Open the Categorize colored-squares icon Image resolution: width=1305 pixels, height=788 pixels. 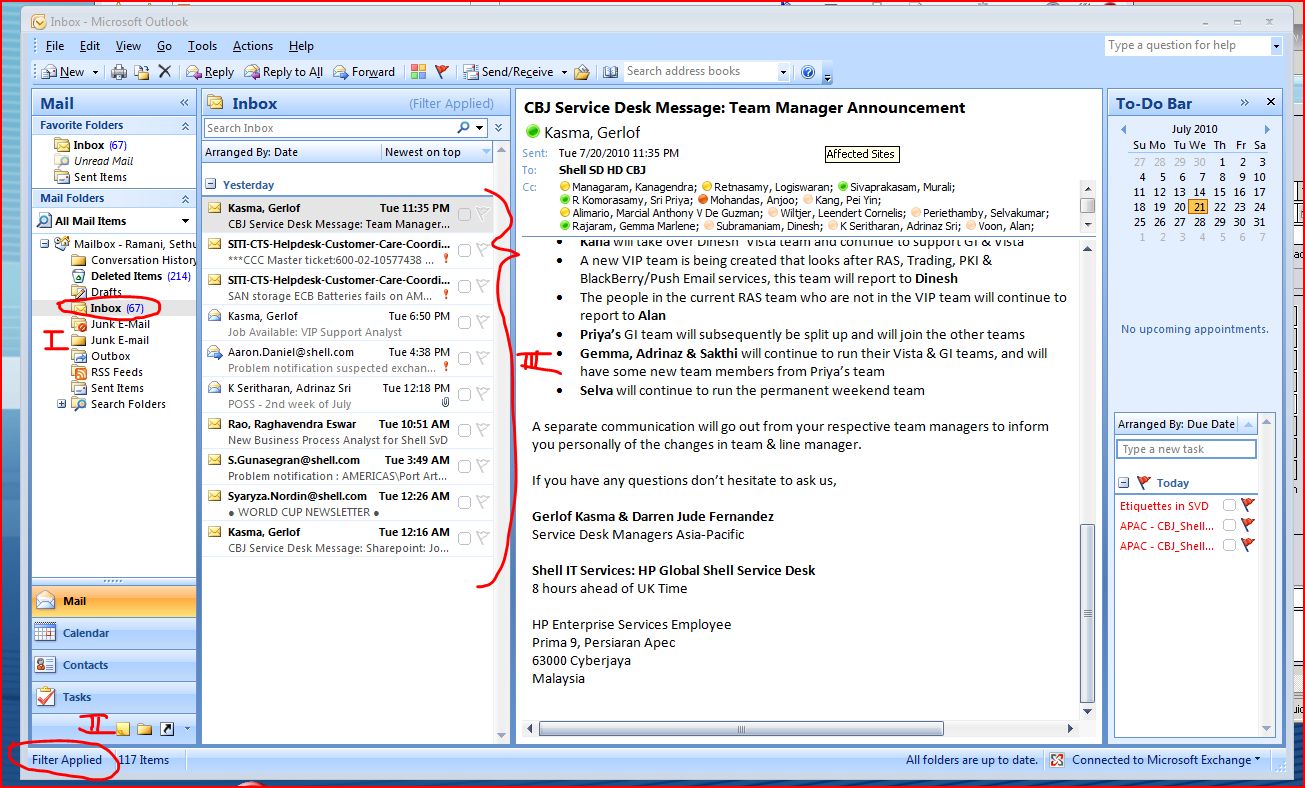coord(418,72)
